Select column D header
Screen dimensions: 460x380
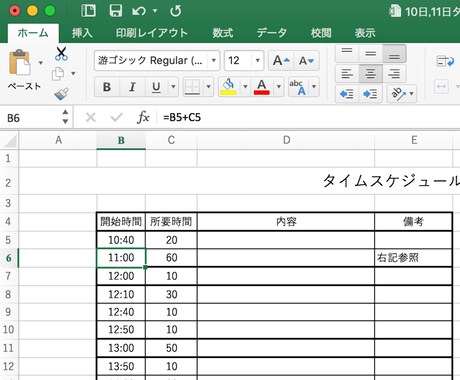tap(286, 140)
